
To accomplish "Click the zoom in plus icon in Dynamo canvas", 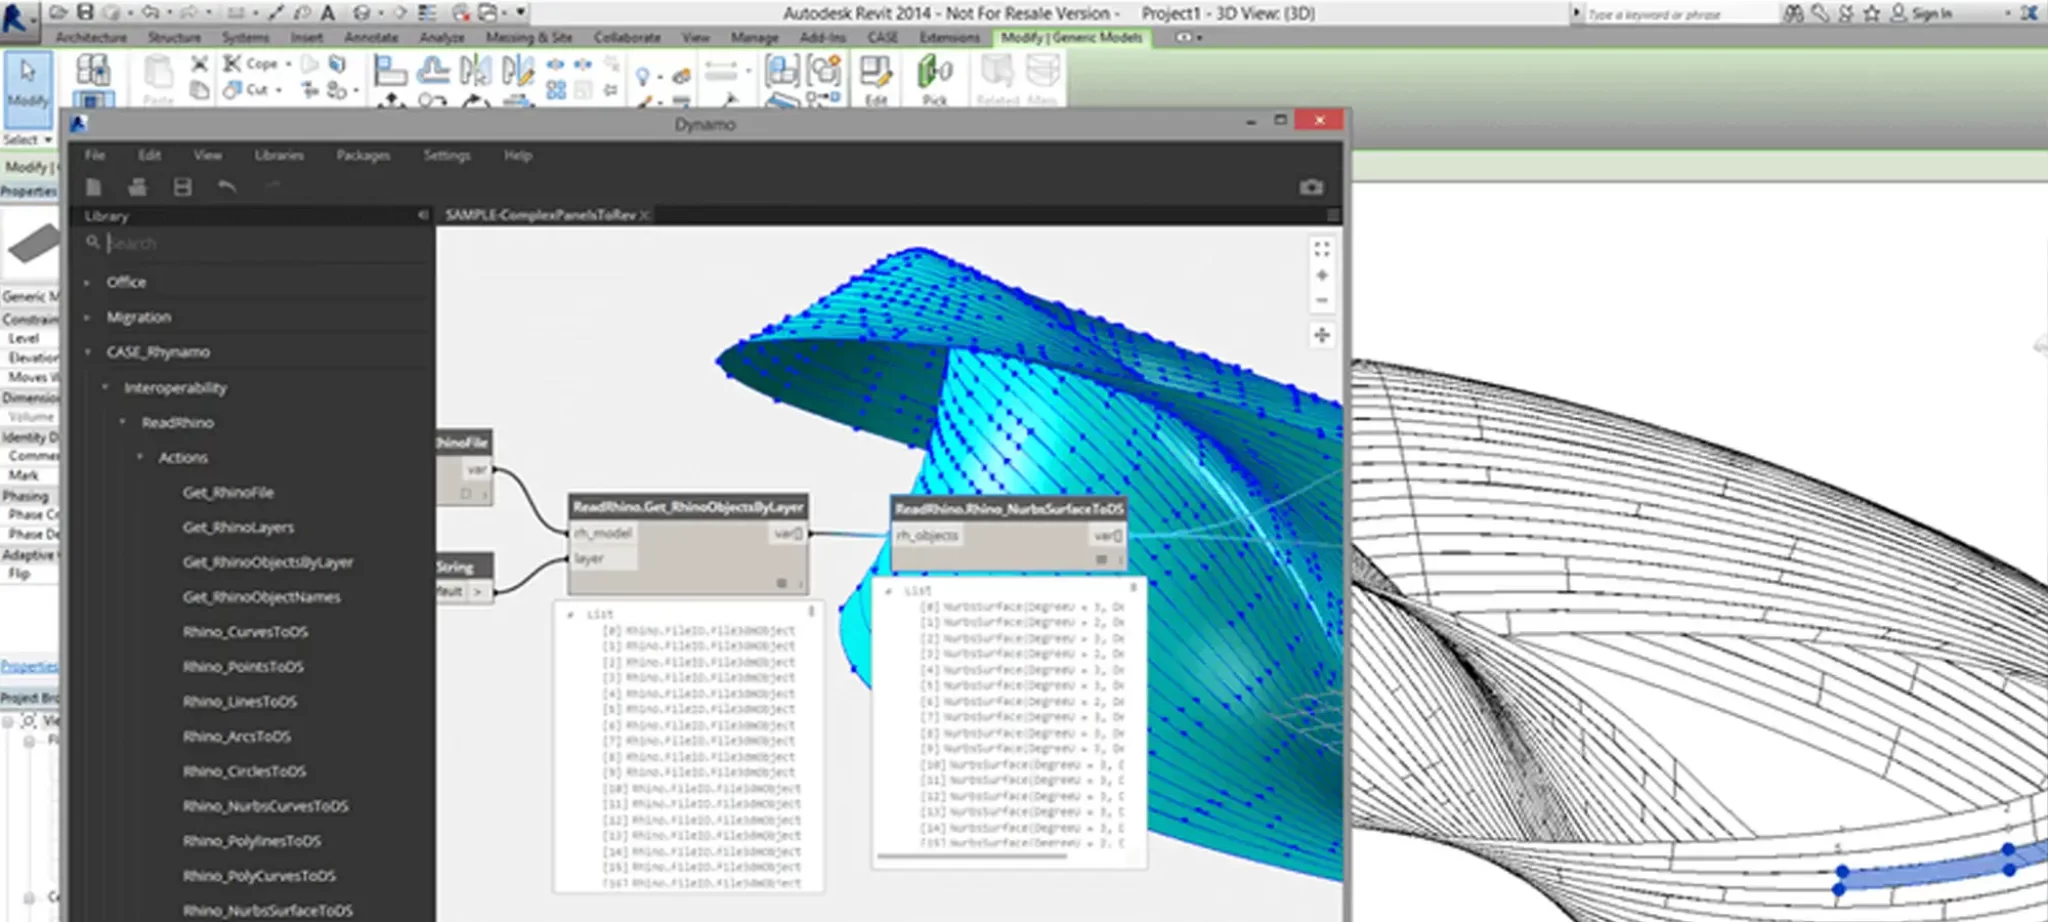I will point(1322,275).
